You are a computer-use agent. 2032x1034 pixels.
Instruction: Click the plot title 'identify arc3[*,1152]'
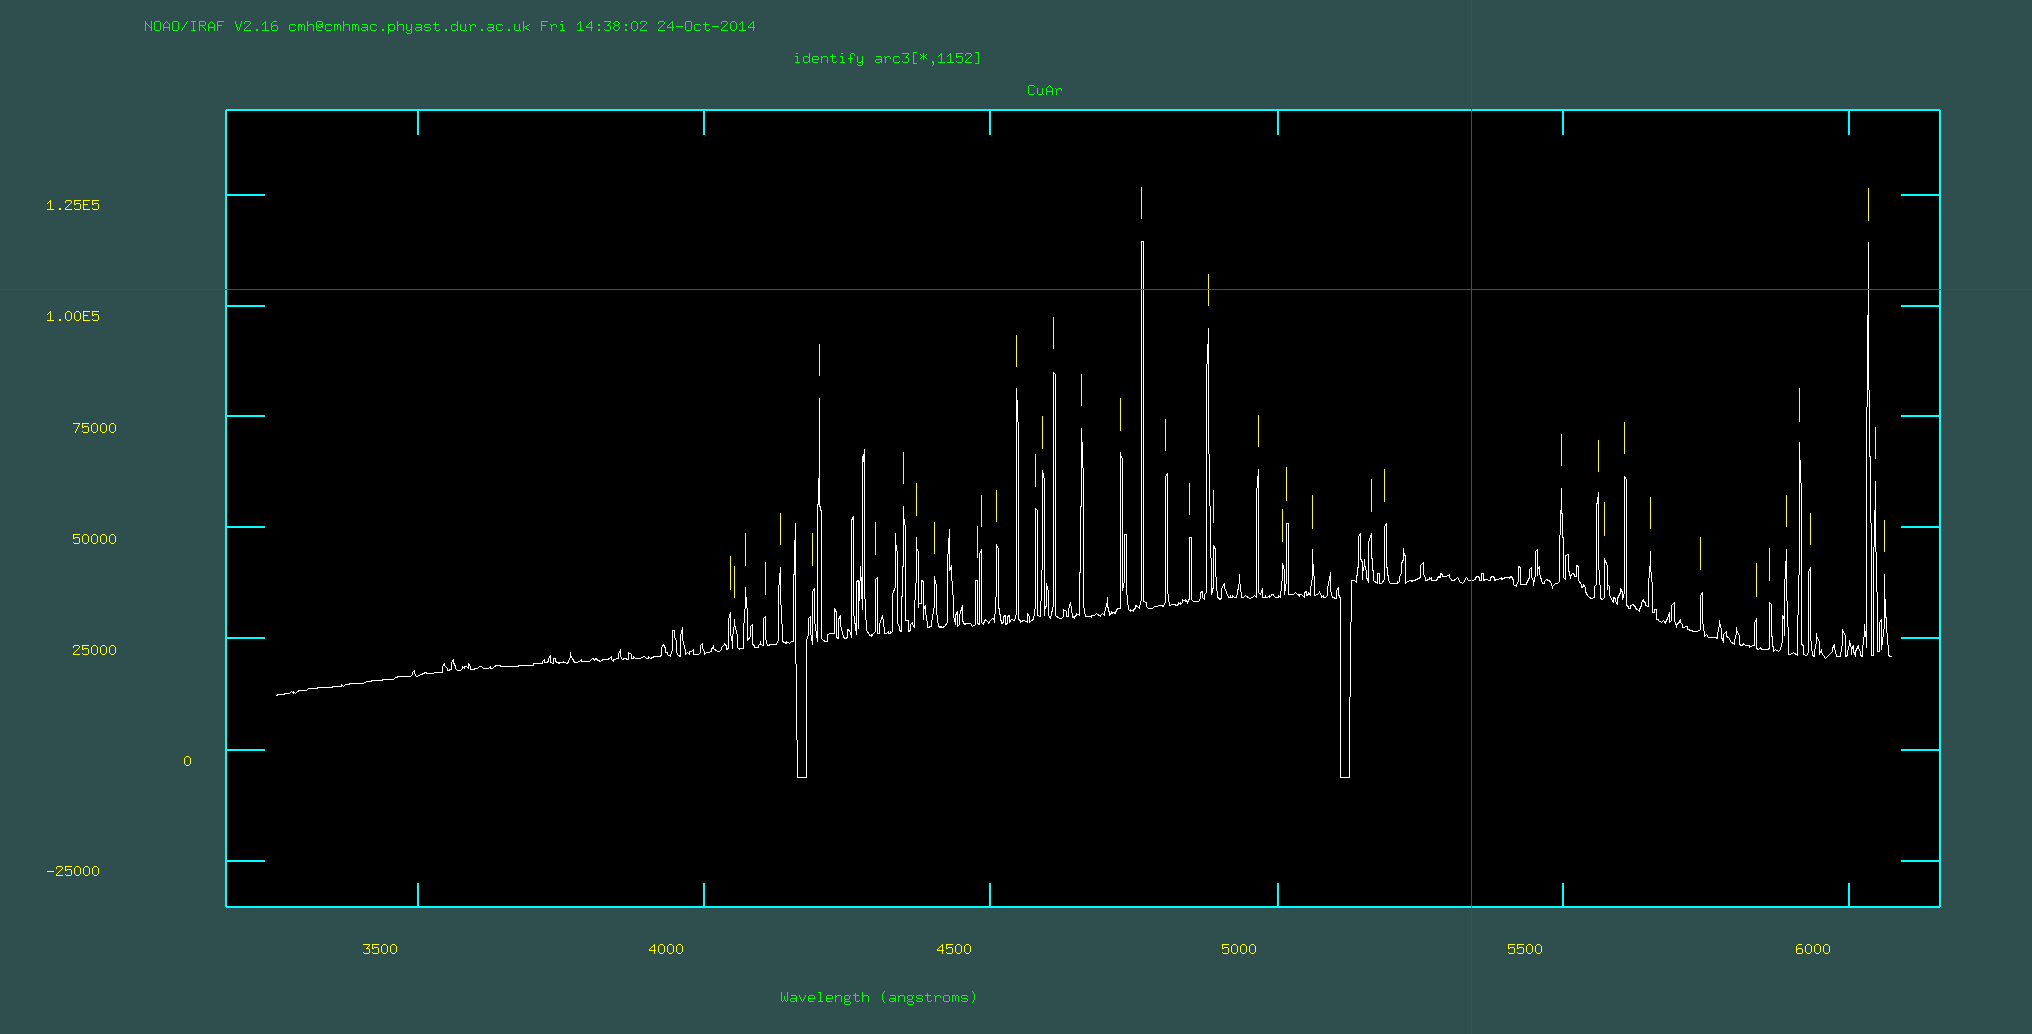(887, 58)
